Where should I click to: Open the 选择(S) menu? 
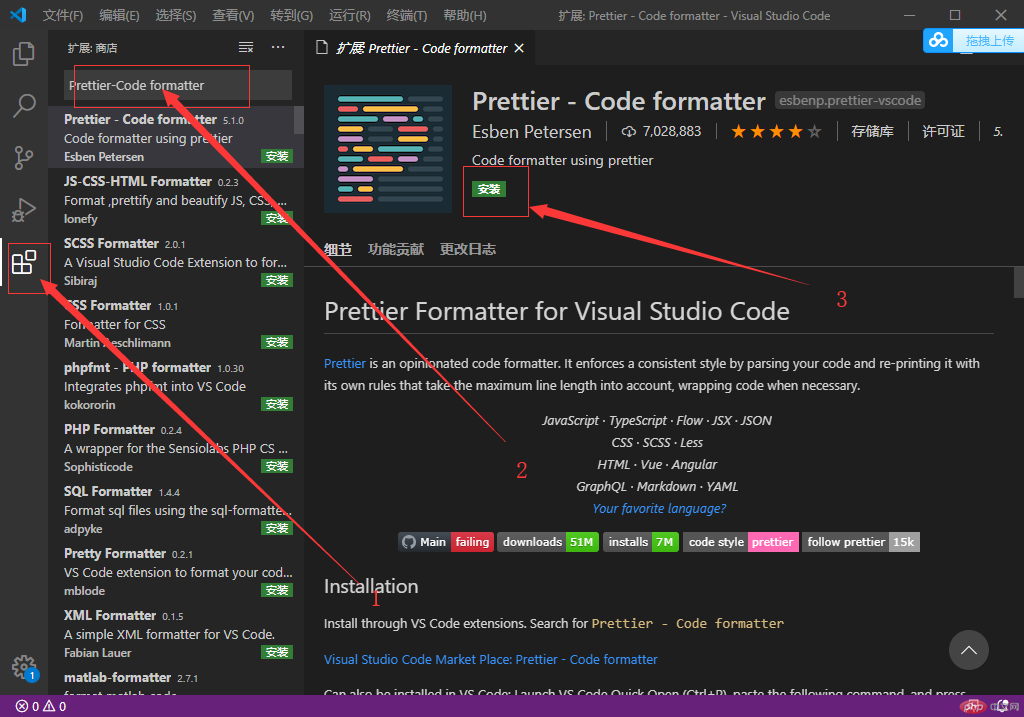click(176, 15)
